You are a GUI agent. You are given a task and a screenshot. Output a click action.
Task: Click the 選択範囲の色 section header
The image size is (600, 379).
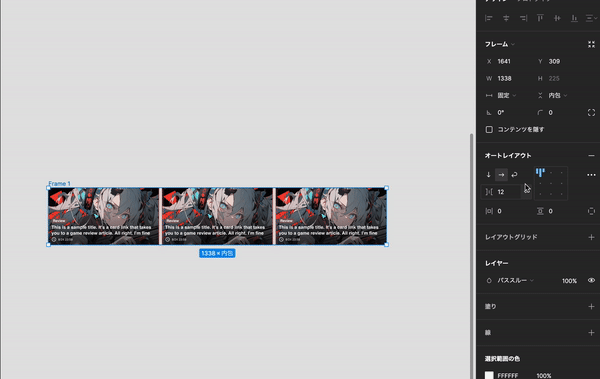tap(502, 359)
